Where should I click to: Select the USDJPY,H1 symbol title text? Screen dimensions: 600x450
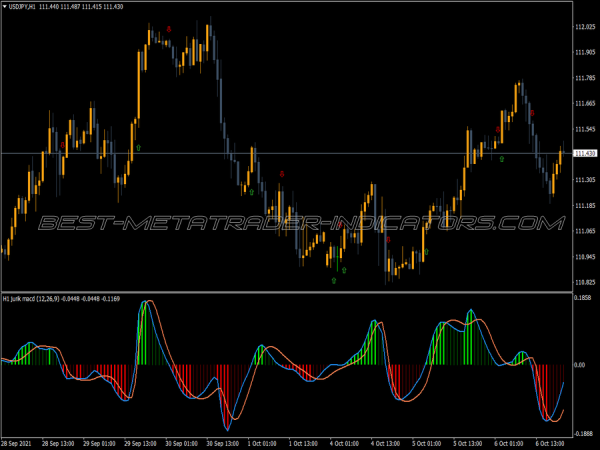tap(22, 7)
